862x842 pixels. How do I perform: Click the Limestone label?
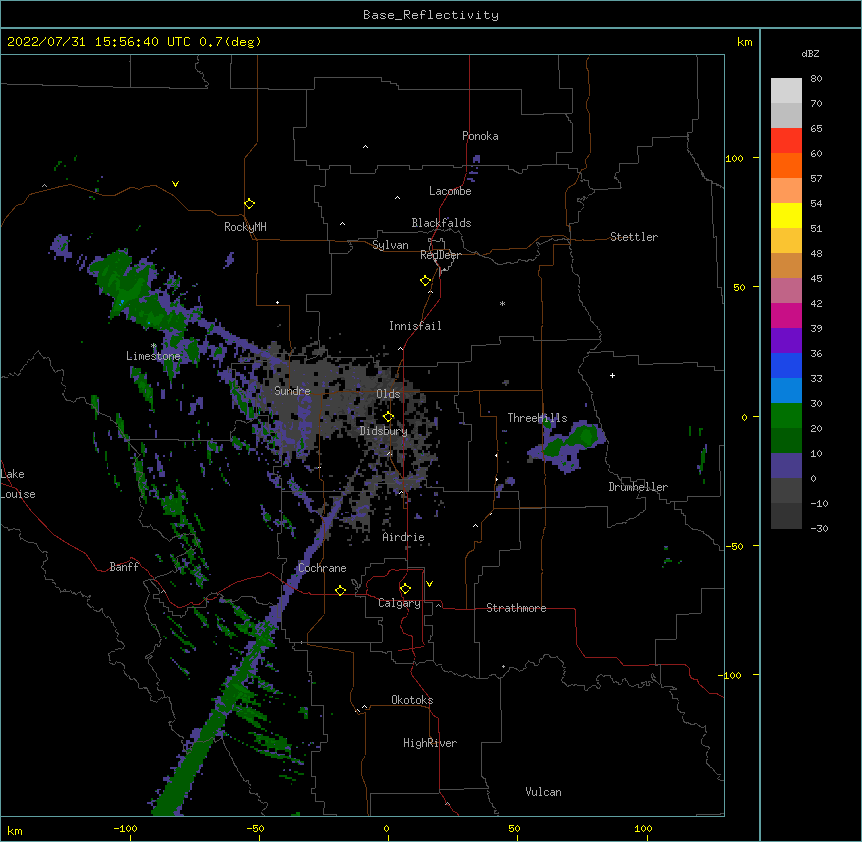coord(153,356)
